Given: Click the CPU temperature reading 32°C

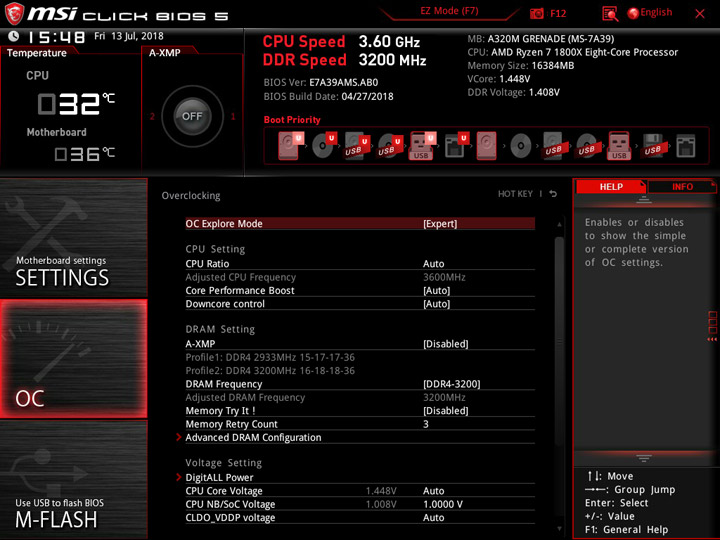Looking at the screenshot, I should click(x=76, y=103).
